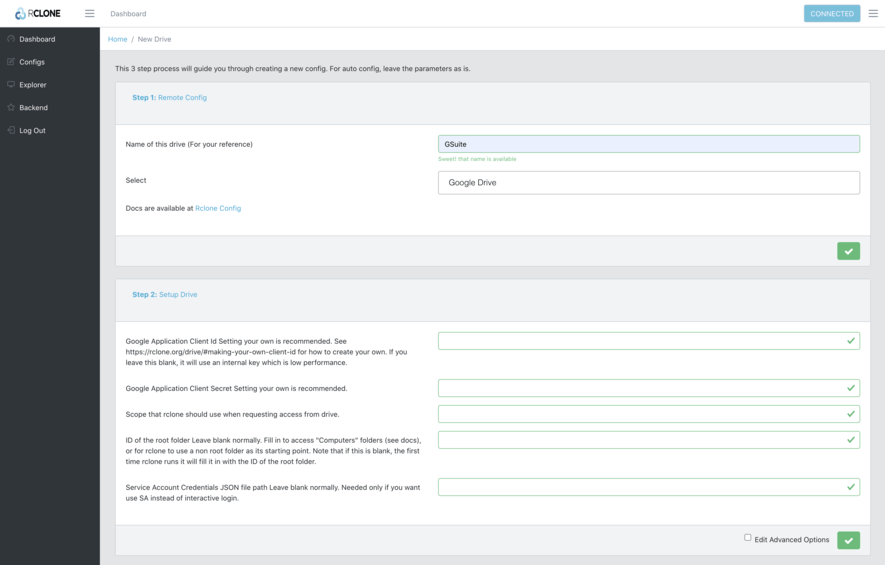Click the Rclone logo in header

[38, 14]
